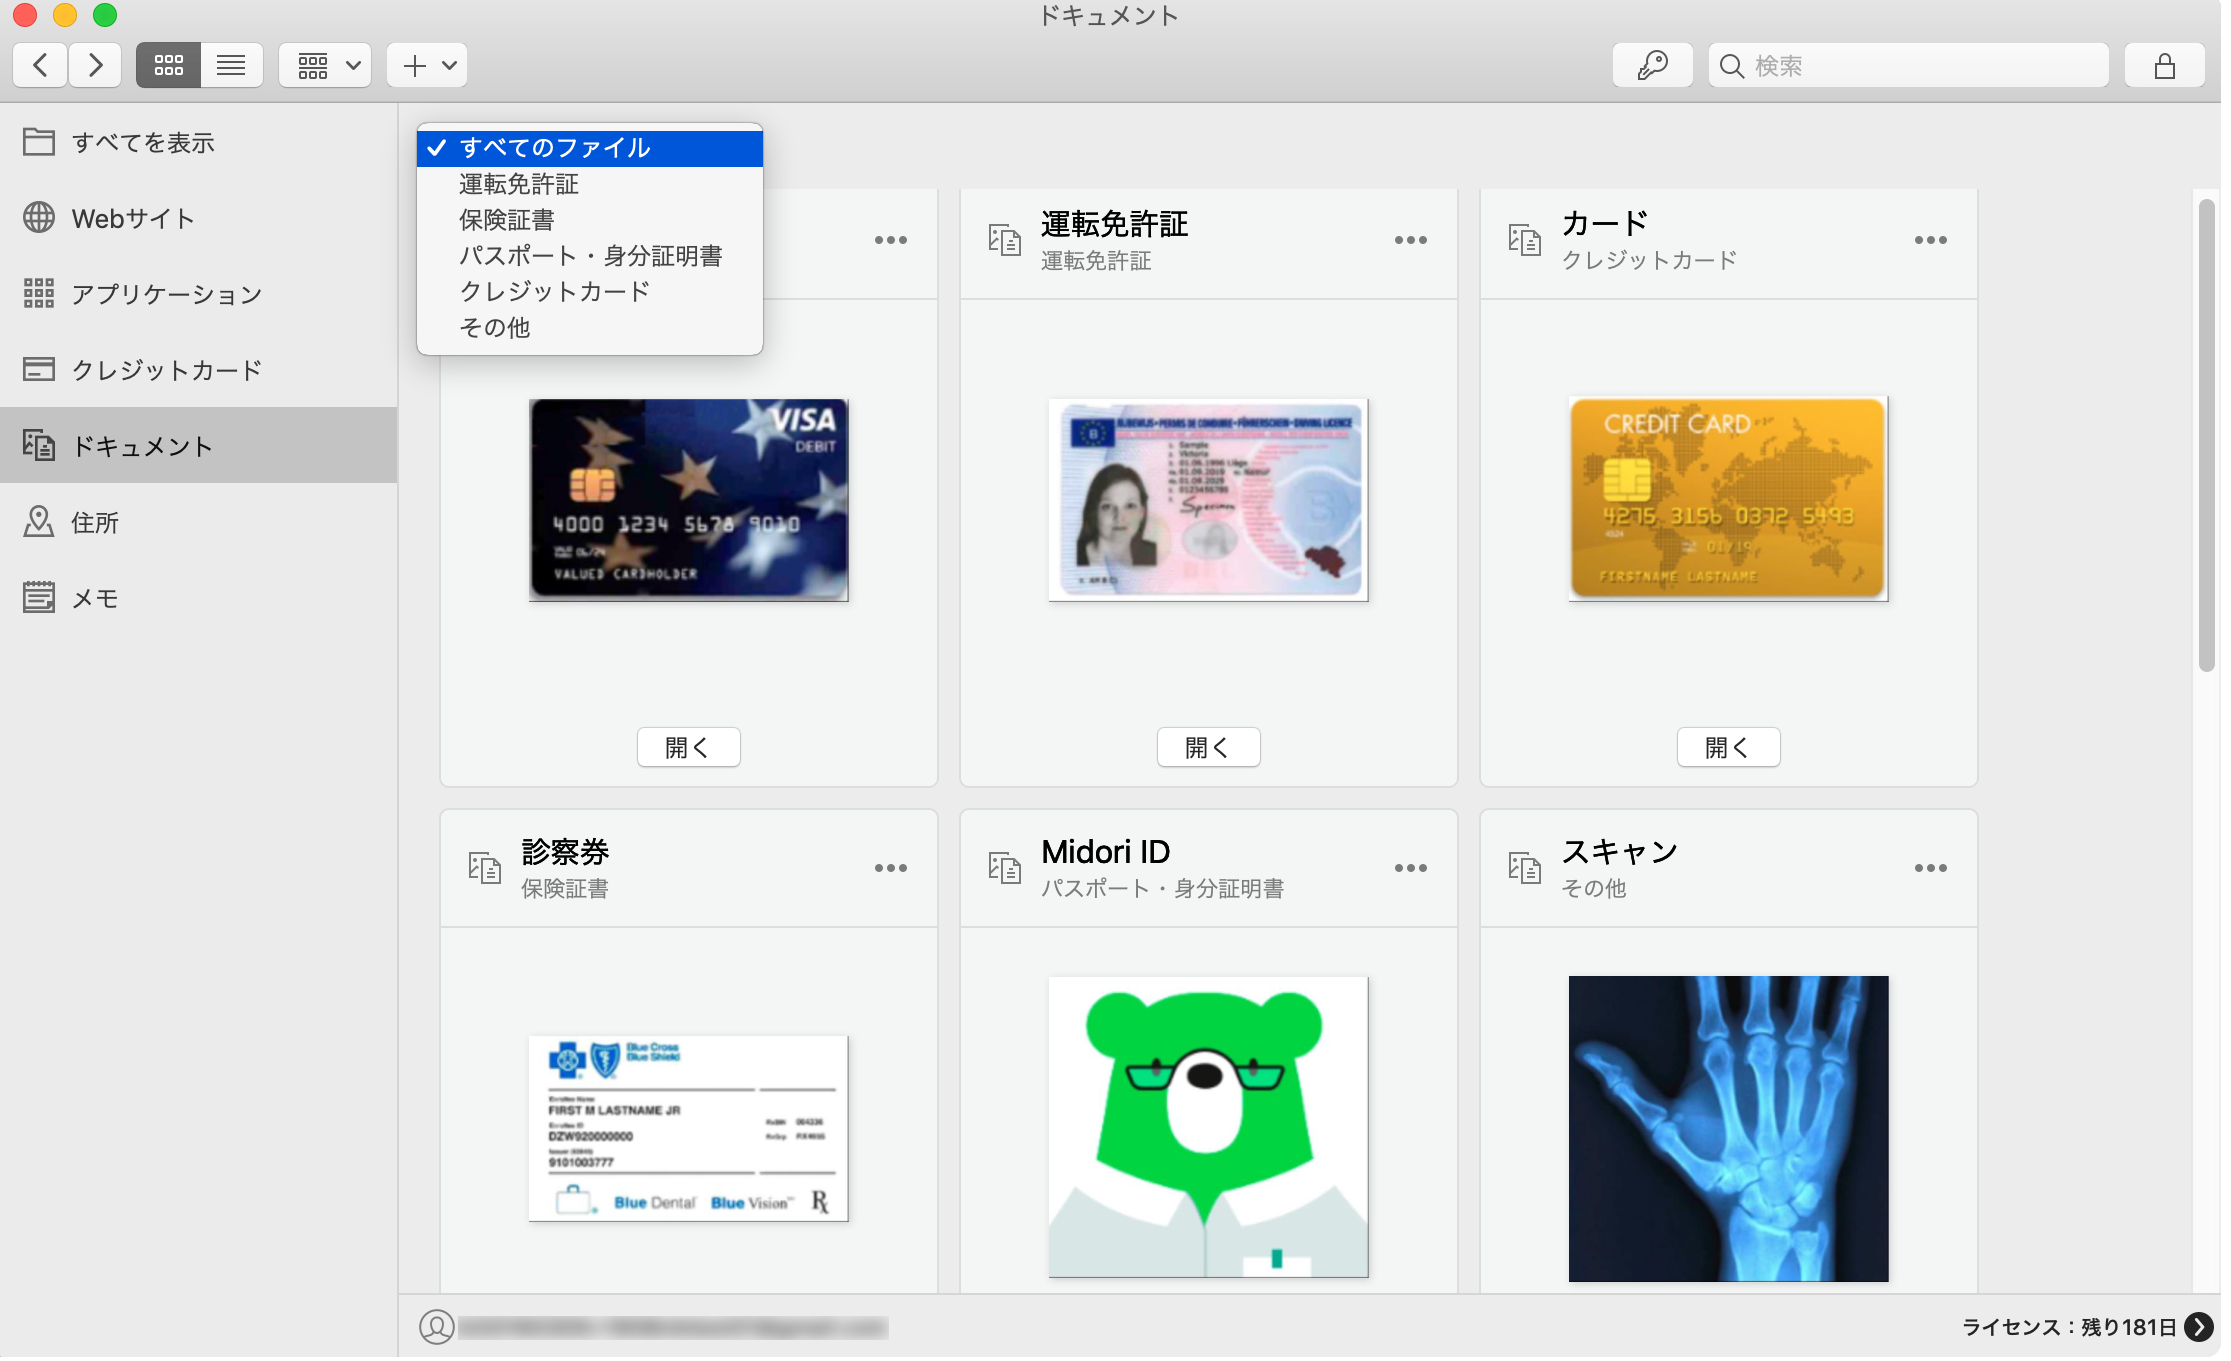Viewport: 2231px width, 1361px height.
Task: Click the ライセンス:残り181日 status text
Action: coord(2069,1327)
